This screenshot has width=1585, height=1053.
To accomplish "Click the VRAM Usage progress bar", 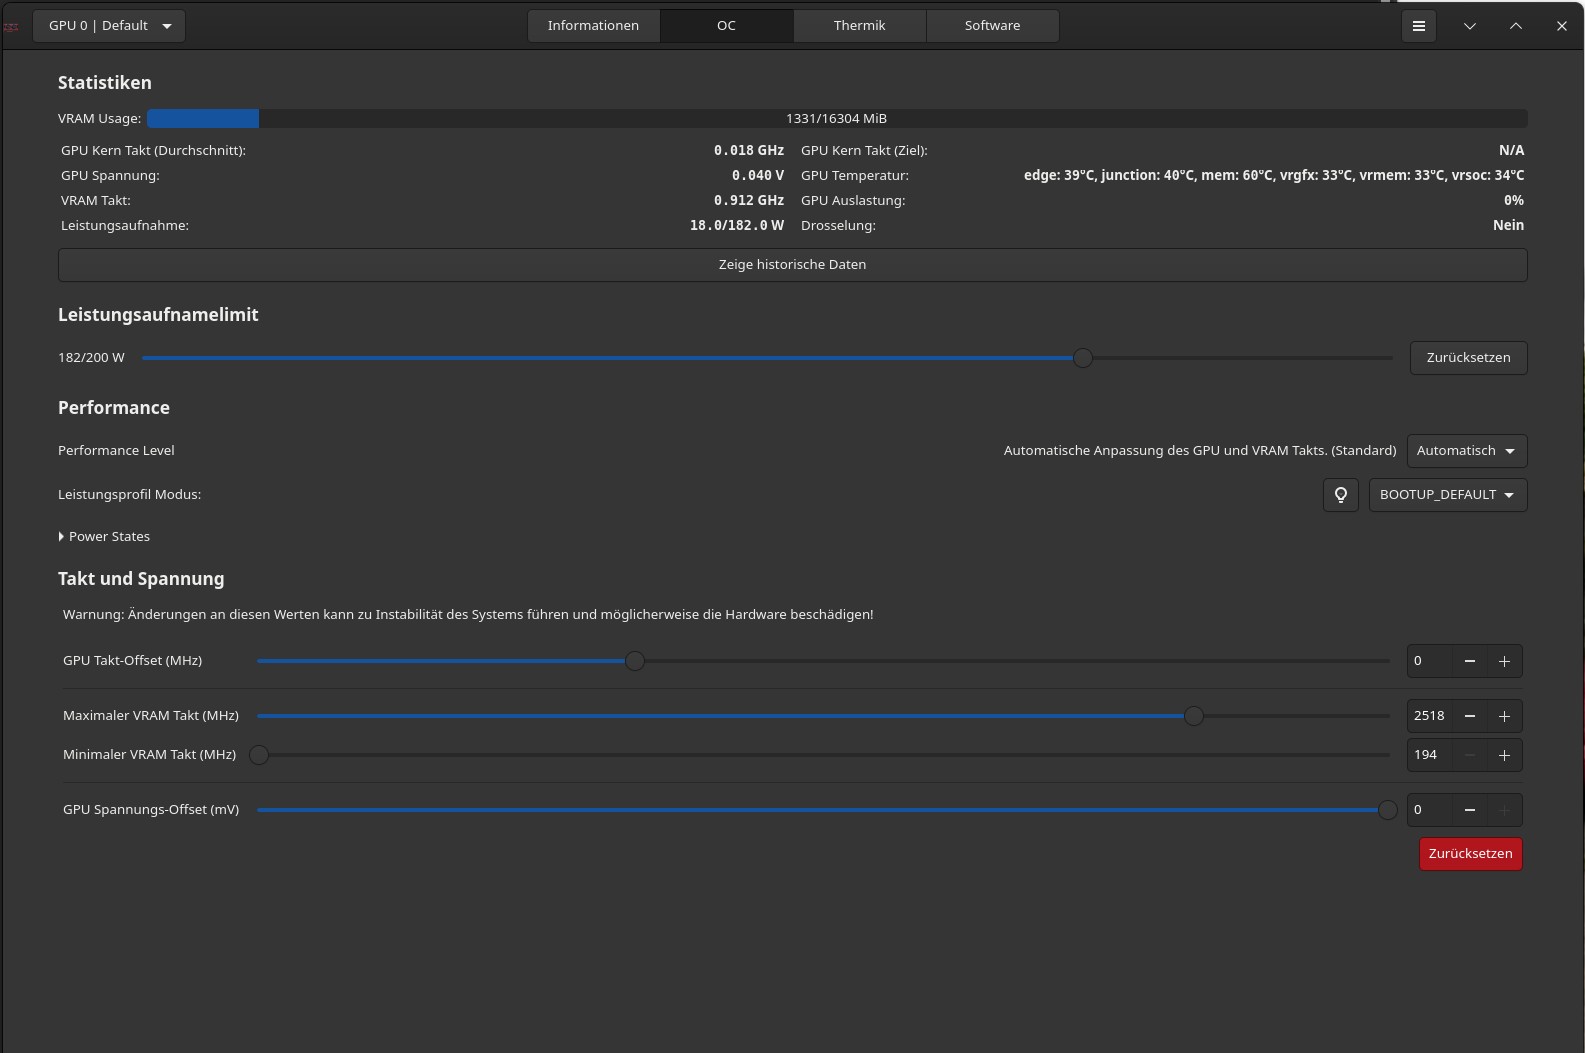I will pos(836,119).
